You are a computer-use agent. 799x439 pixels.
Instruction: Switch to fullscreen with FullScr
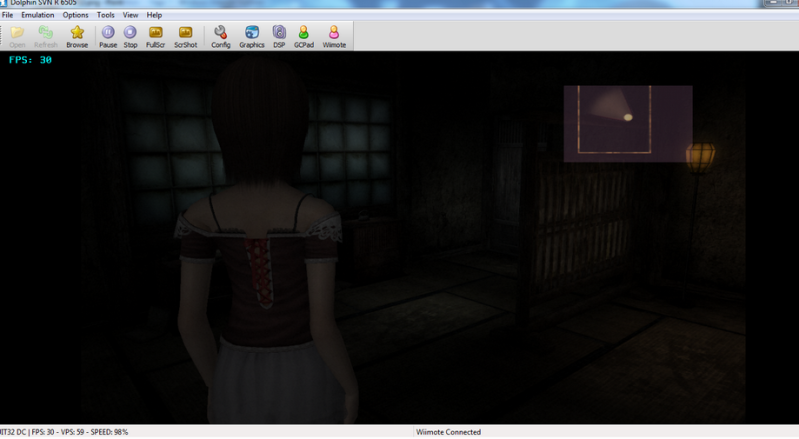pyautogui.click(x=155, y=36)
